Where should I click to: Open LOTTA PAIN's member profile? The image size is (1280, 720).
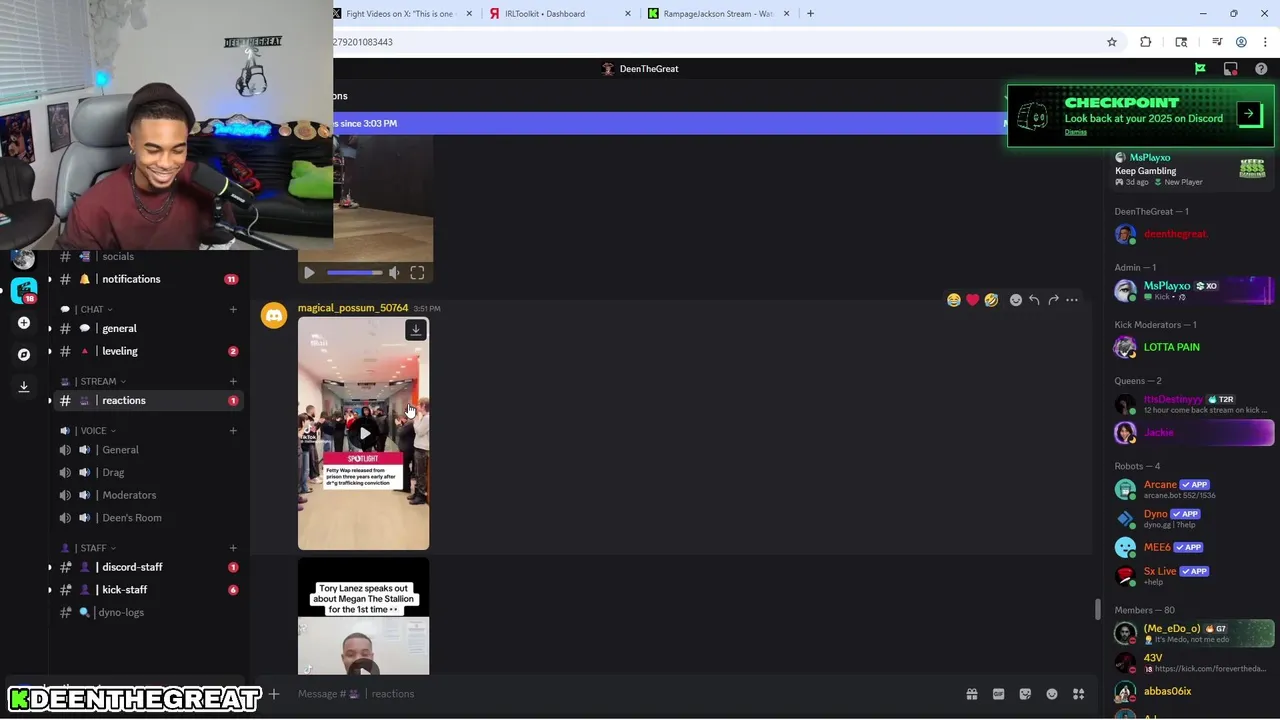click(1193, 347)
